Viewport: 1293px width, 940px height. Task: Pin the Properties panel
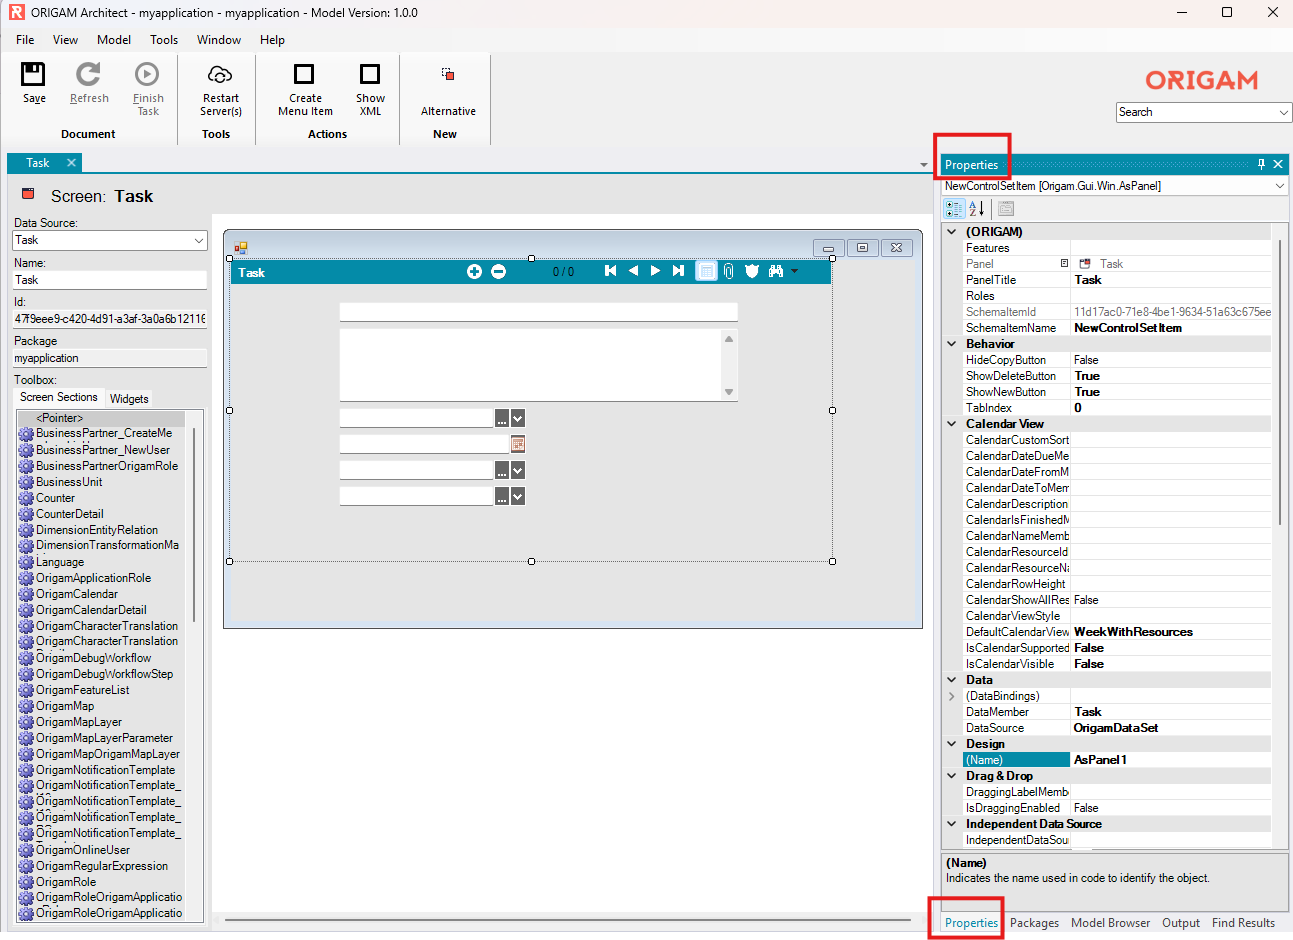point(1261,164)
